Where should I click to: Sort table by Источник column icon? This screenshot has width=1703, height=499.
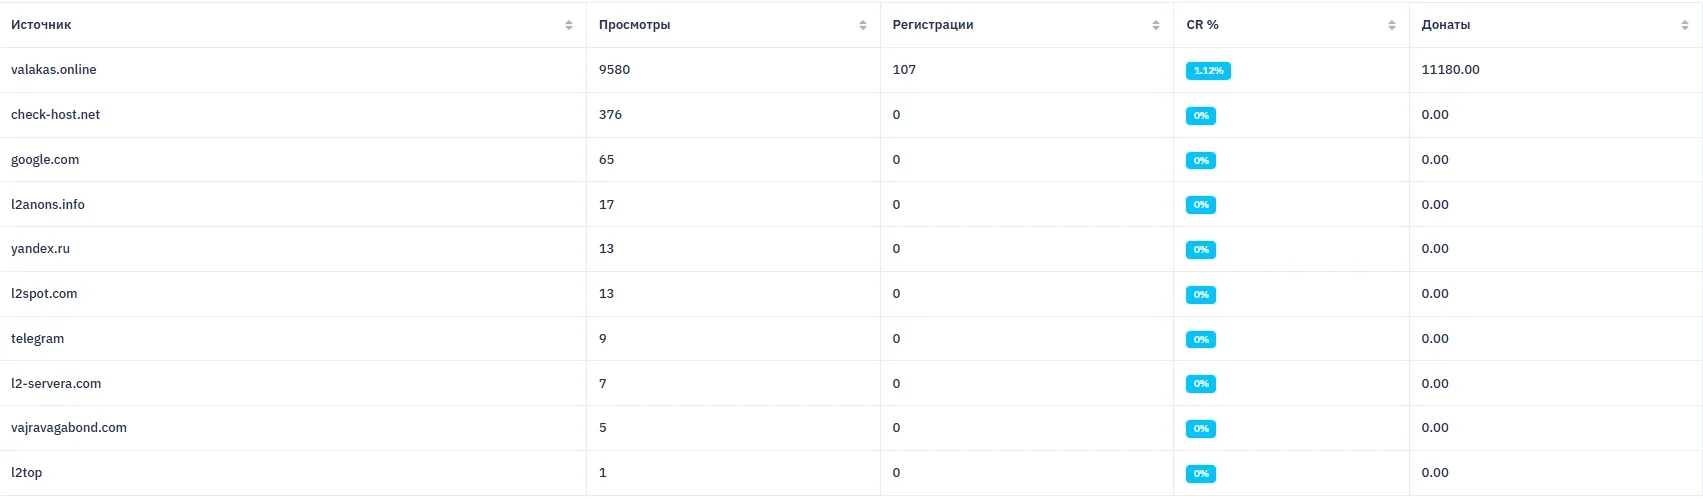(x=569, y=25)
